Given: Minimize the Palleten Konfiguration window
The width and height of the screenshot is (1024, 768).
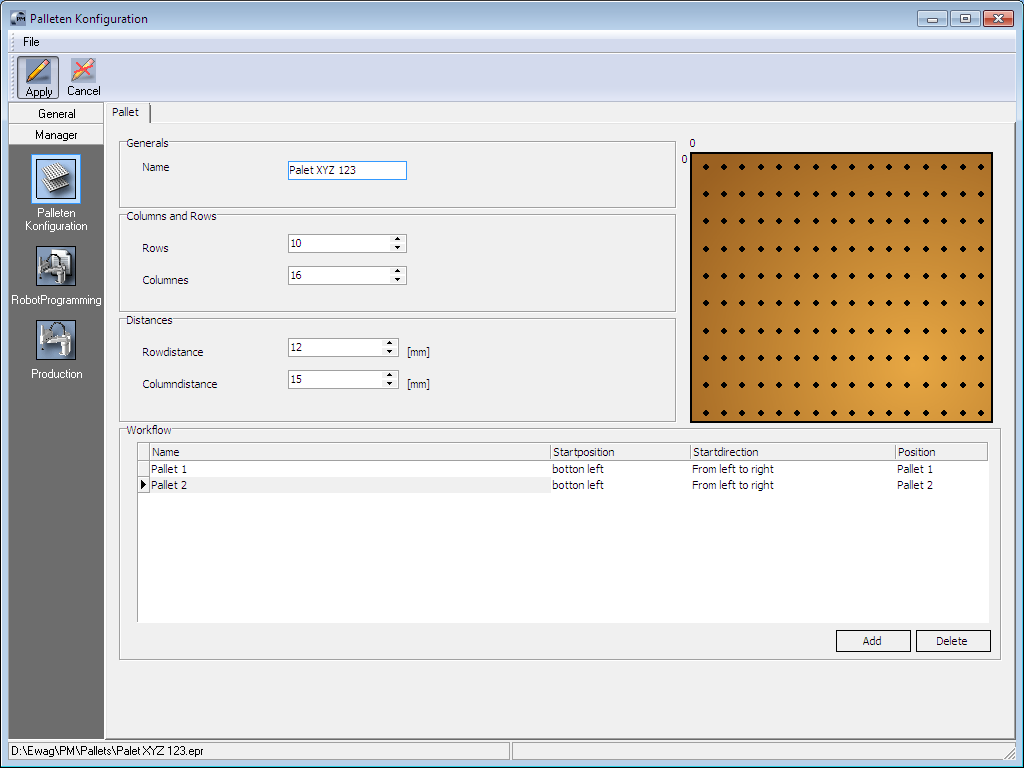Looking at the screenshot, I should 933,19.
